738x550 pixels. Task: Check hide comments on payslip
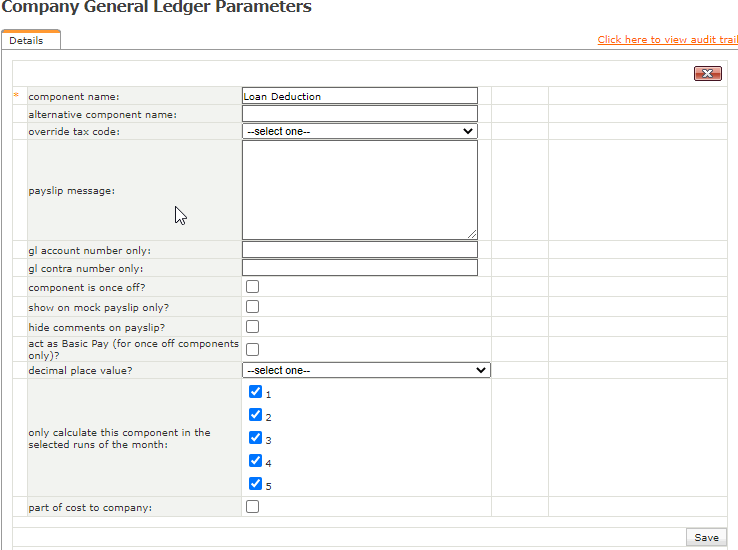[253, 327]
